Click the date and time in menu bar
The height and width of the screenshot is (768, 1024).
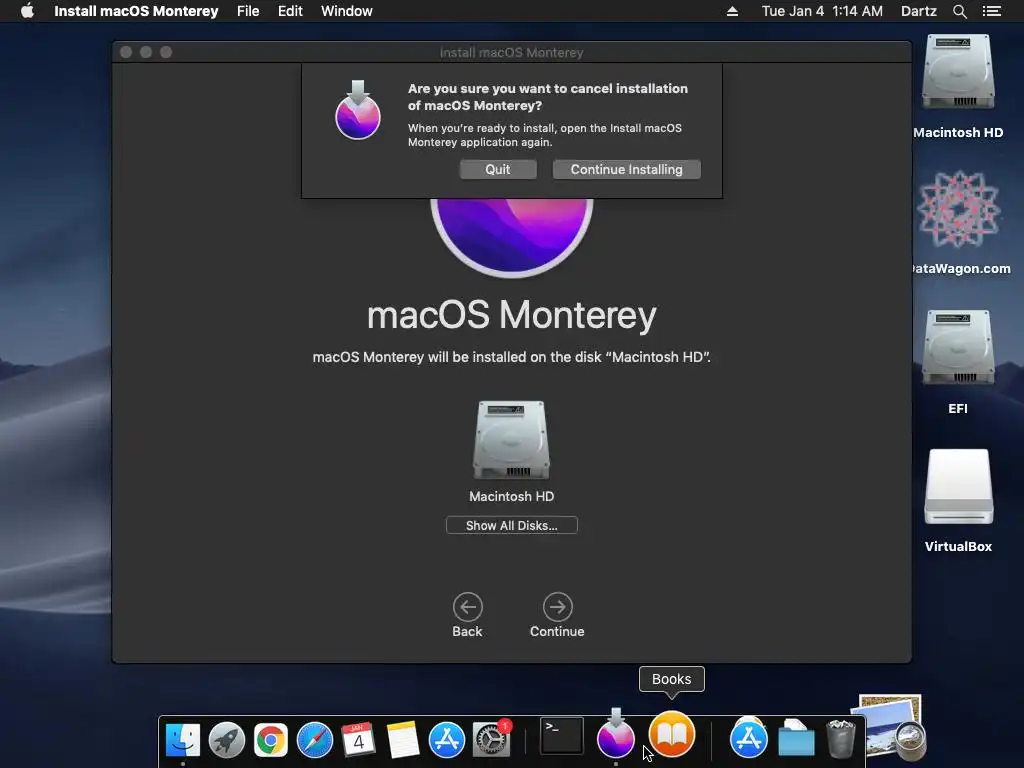(822, 11)
